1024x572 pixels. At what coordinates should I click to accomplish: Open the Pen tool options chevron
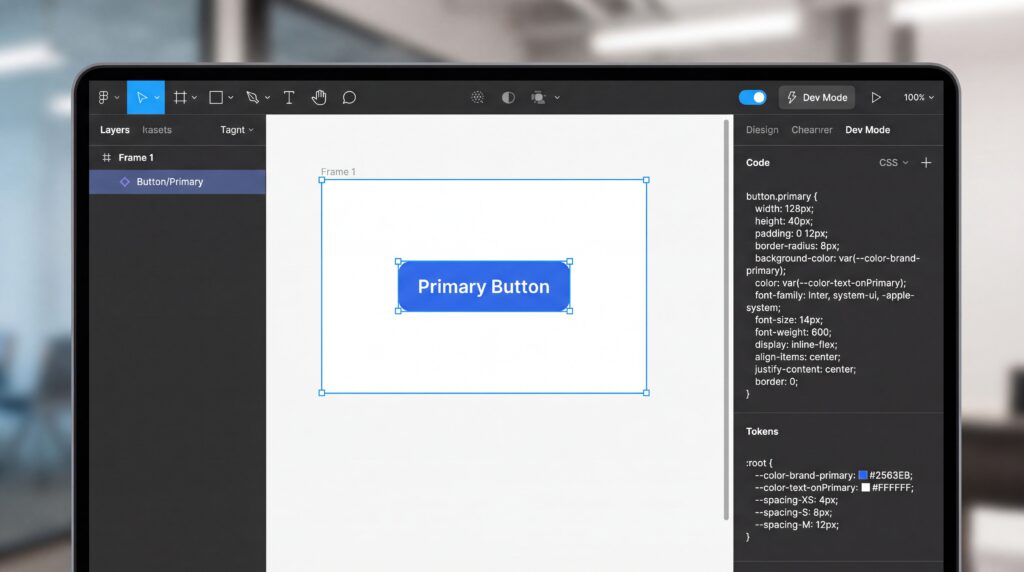pos(267,97)
